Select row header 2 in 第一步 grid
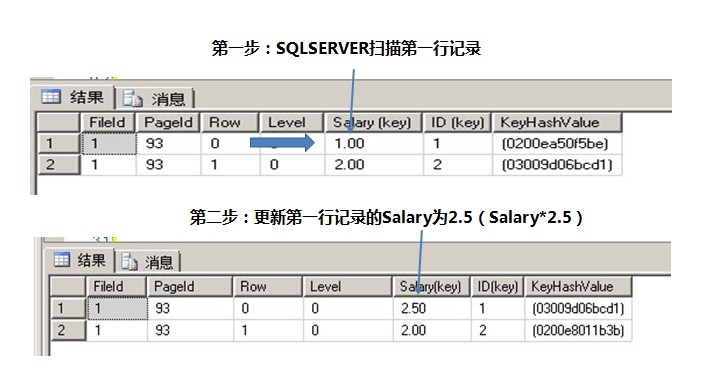 point(58,165)
